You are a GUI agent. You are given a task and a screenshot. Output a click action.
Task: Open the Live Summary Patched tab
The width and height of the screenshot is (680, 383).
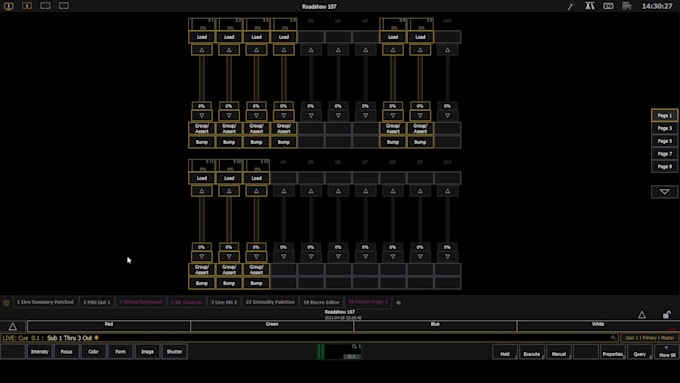pyautogui.click(x=45, y=302)
